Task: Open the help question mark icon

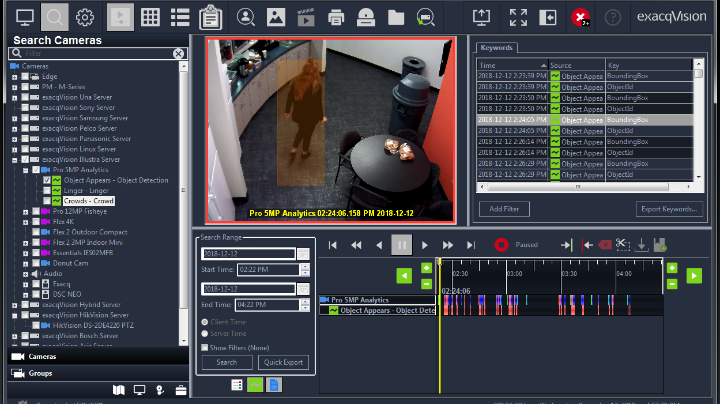Action: tap(613, 17)
